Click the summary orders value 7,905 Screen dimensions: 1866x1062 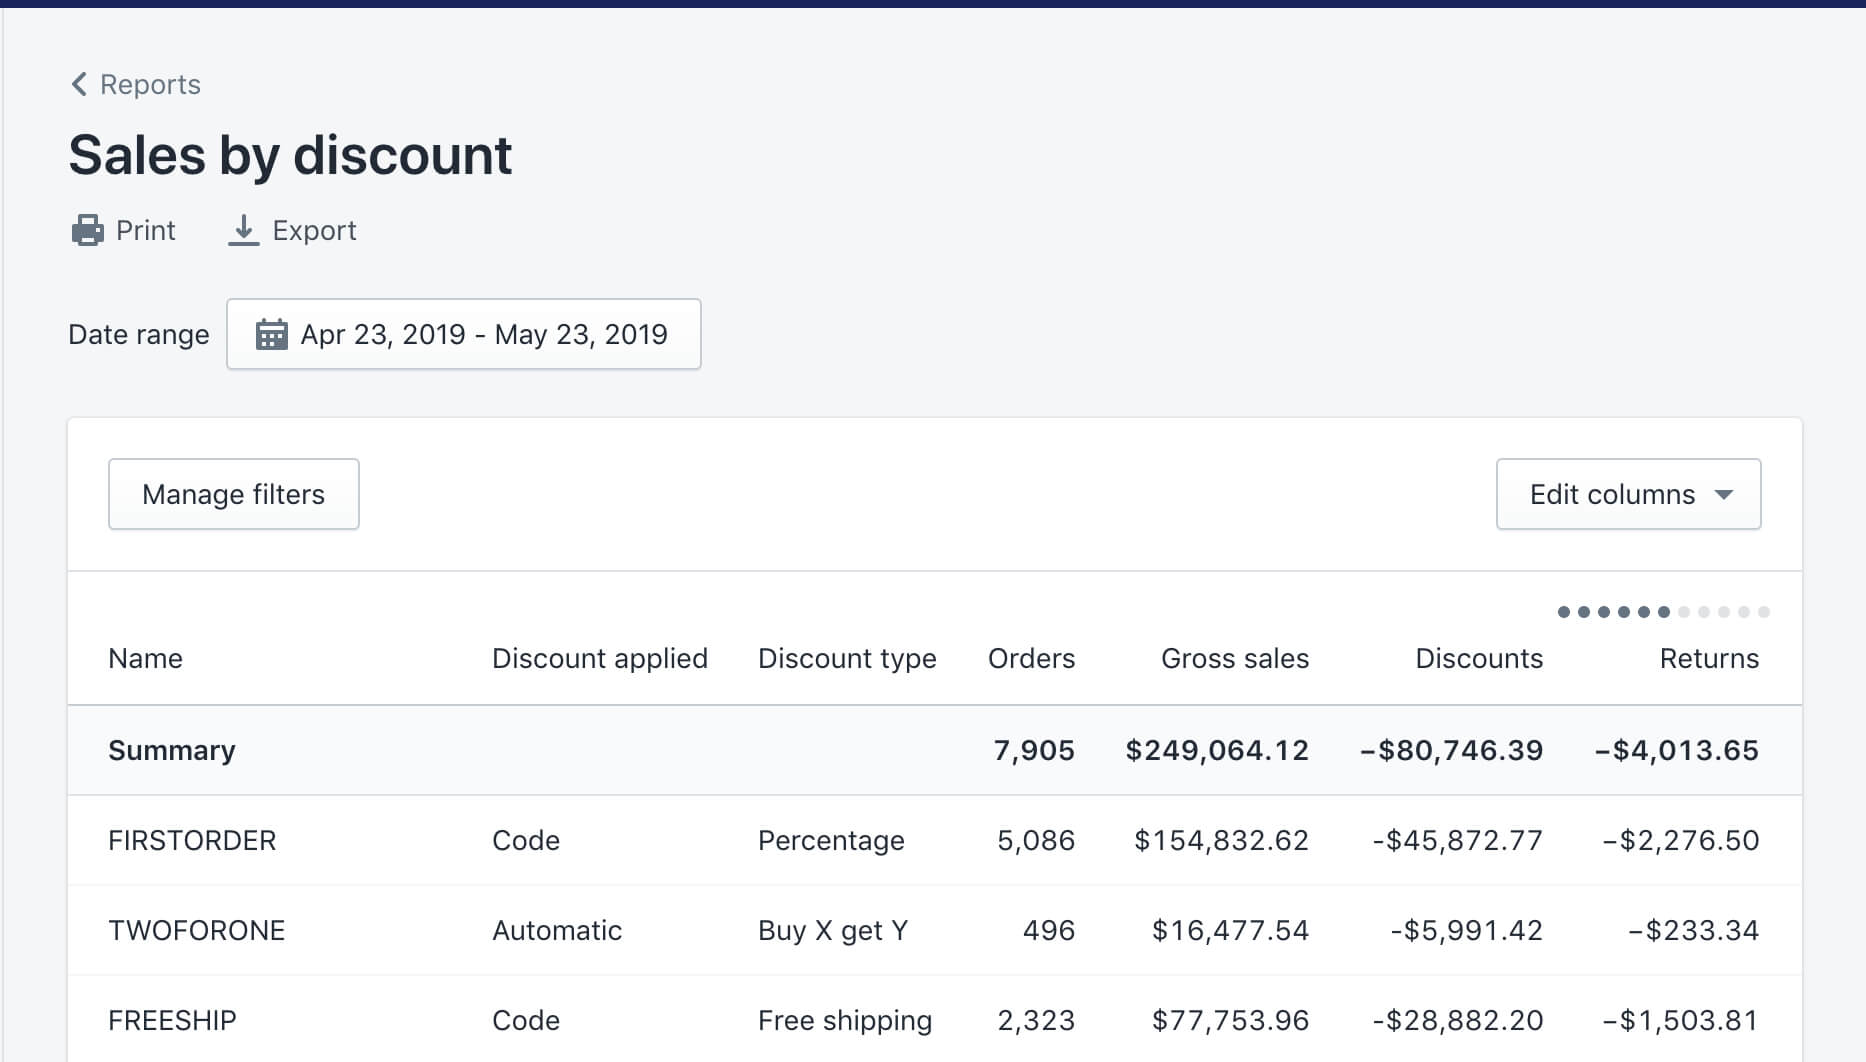(1034, 750)
